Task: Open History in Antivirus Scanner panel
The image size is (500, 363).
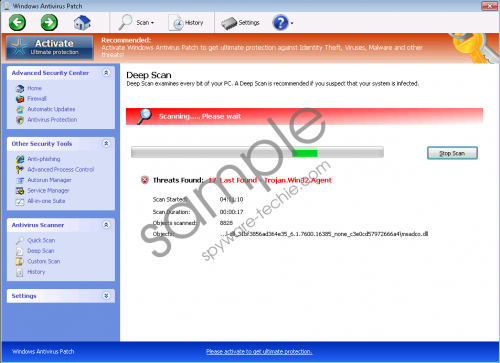Action: click(36, 272)
